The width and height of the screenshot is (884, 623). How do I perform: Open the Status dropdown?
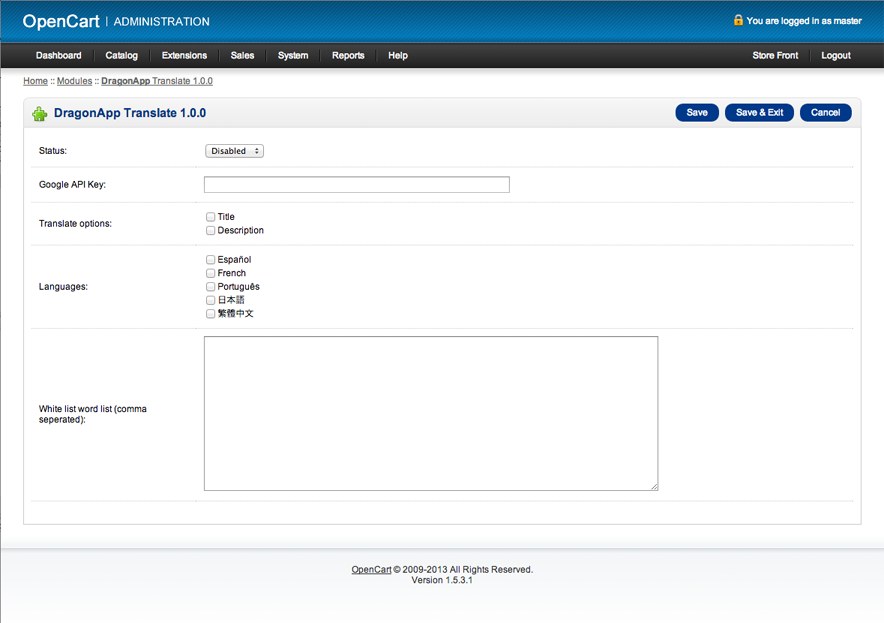234,151
